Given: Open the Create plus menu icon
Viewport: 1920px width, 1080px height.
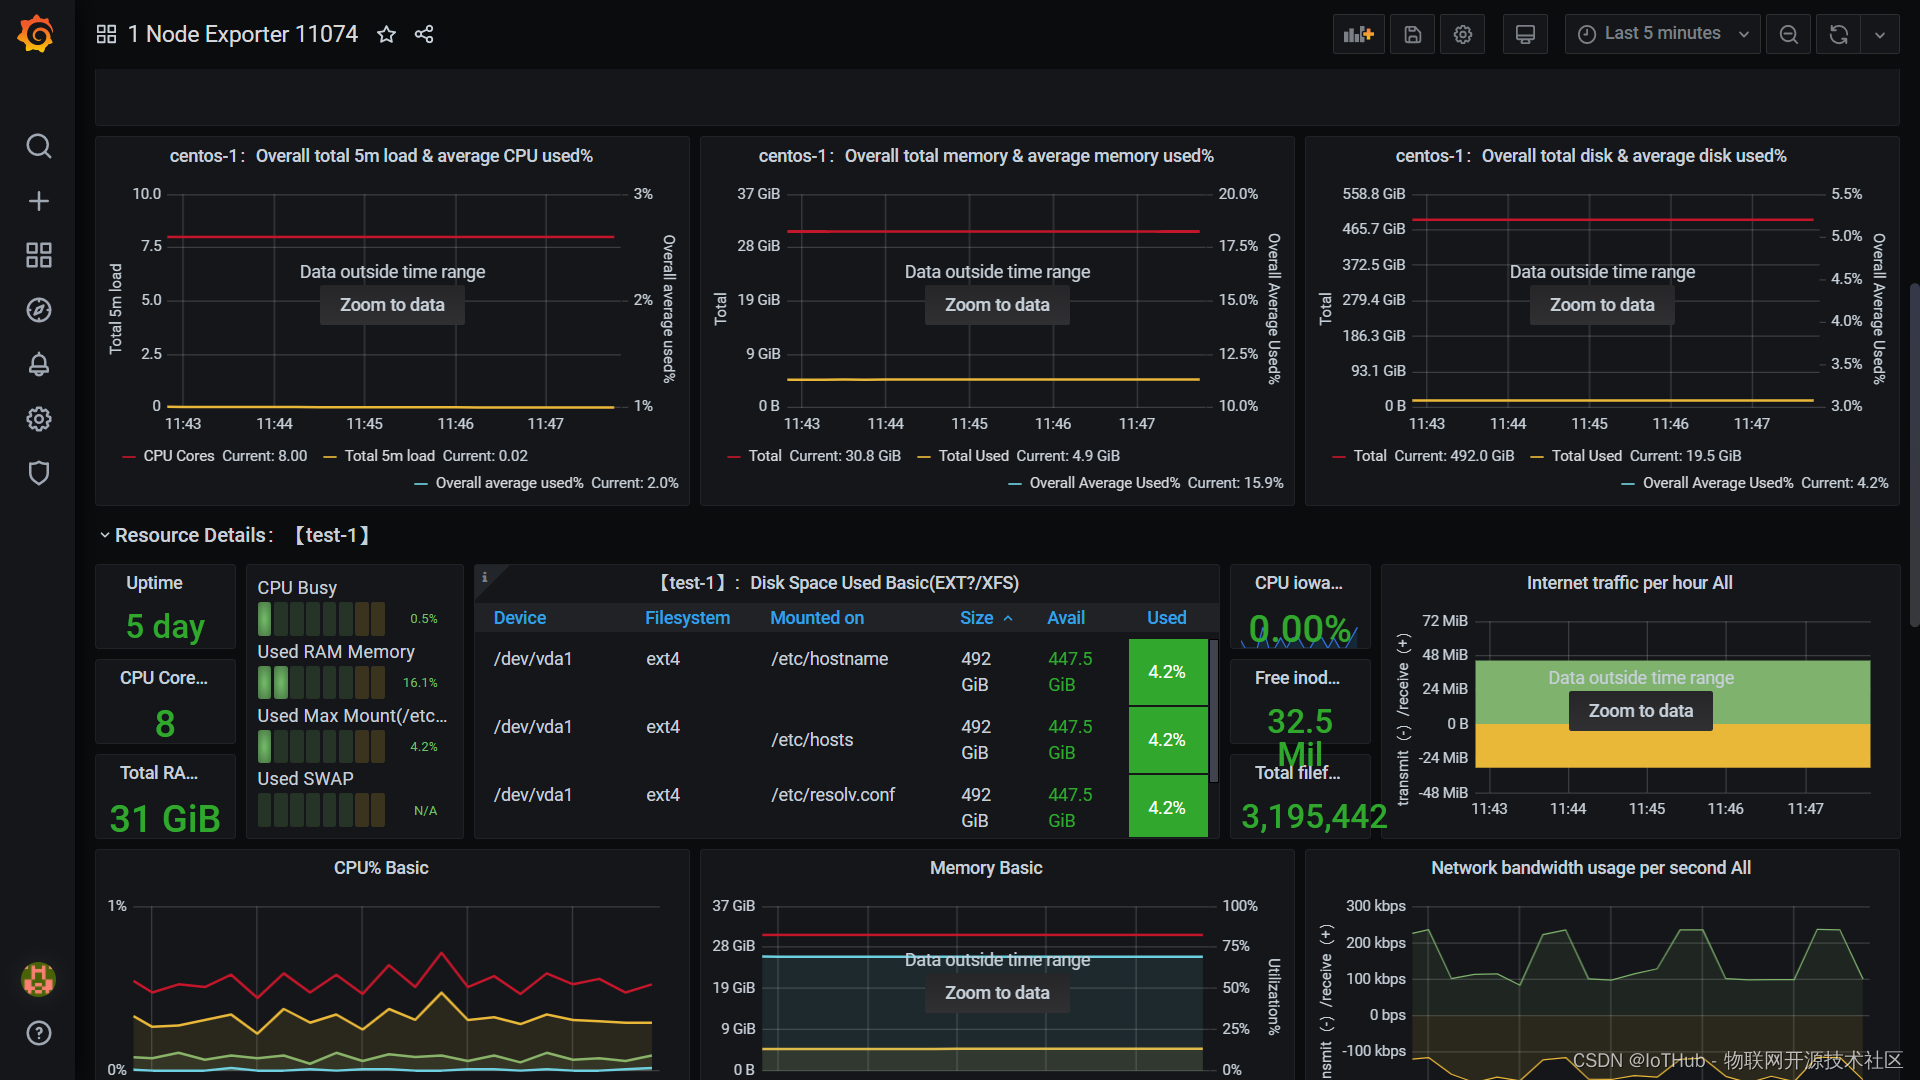Looking at the screenshot, I should (38, 201).
